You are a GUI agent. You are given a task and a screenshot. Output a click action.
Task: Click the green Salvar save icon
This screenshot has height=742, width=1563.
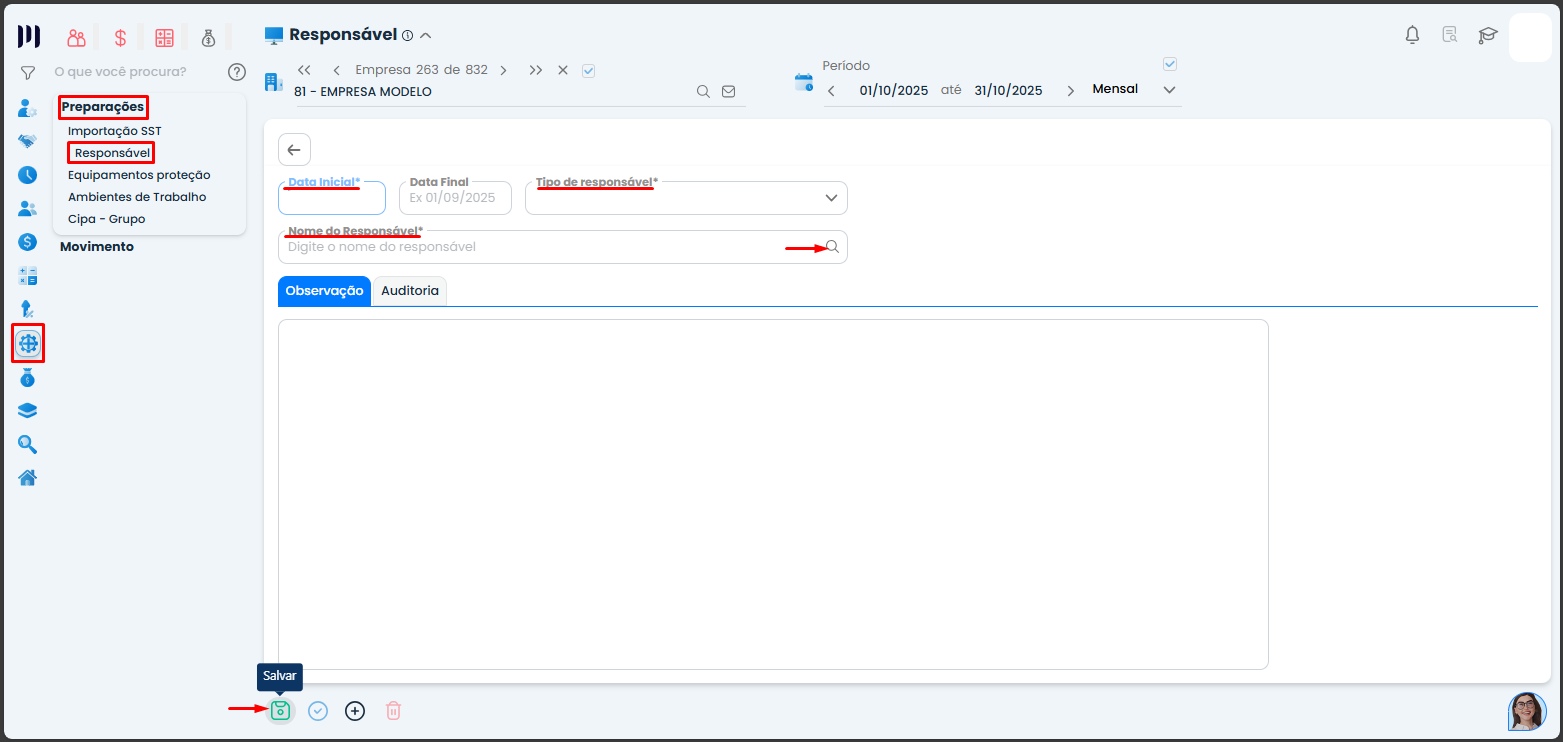280,711
